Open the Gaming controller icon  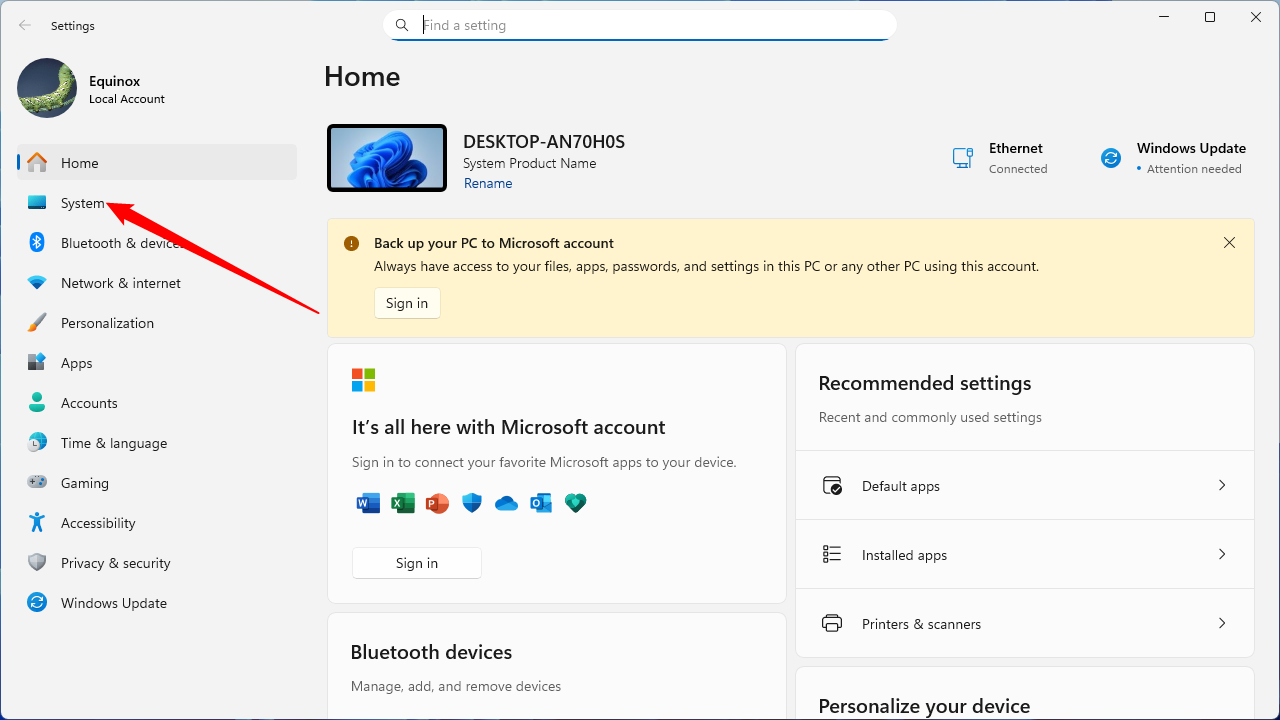point(37,483)
